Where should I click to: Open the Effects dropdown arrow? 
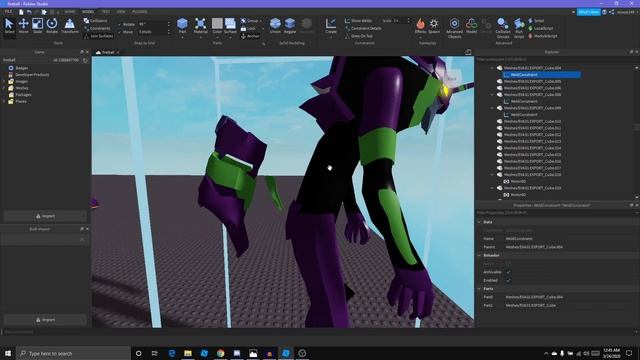pyautogui.click(x=420, y=38)
